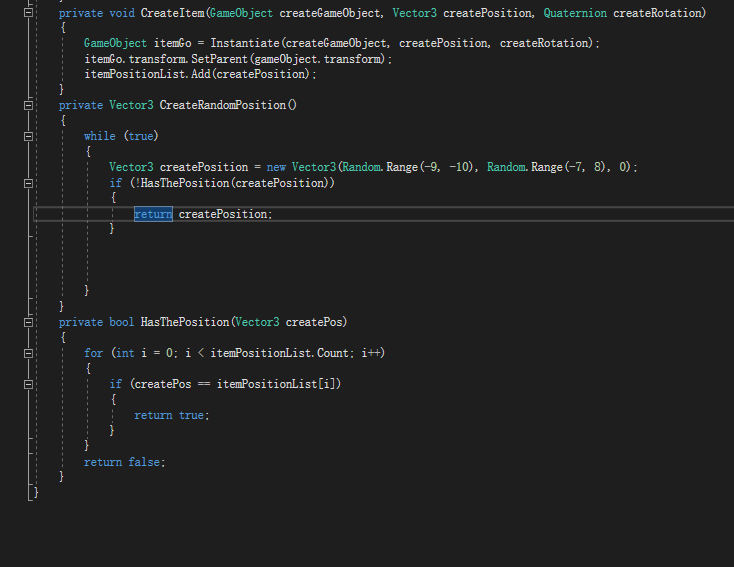Click 'new' keyword in createPosition assignment
Screen dimensions: 734x567
(276, 167)
